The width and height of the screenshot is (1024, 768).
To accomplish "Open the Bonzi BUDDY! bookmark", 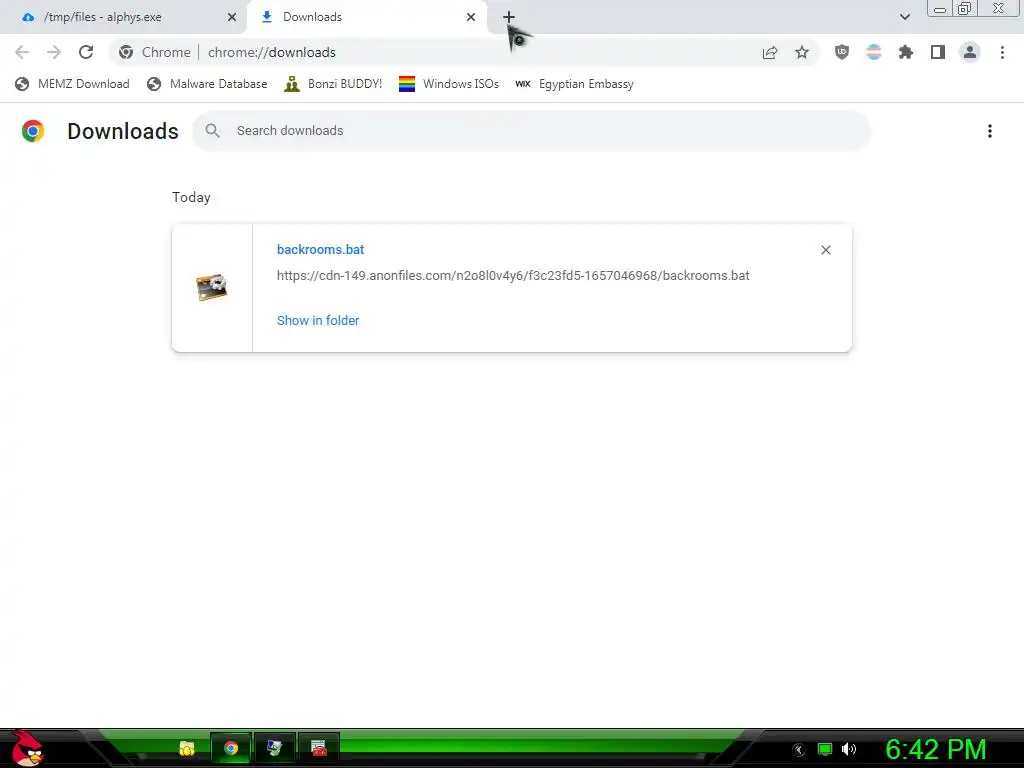I will click(x=333, y=84).
